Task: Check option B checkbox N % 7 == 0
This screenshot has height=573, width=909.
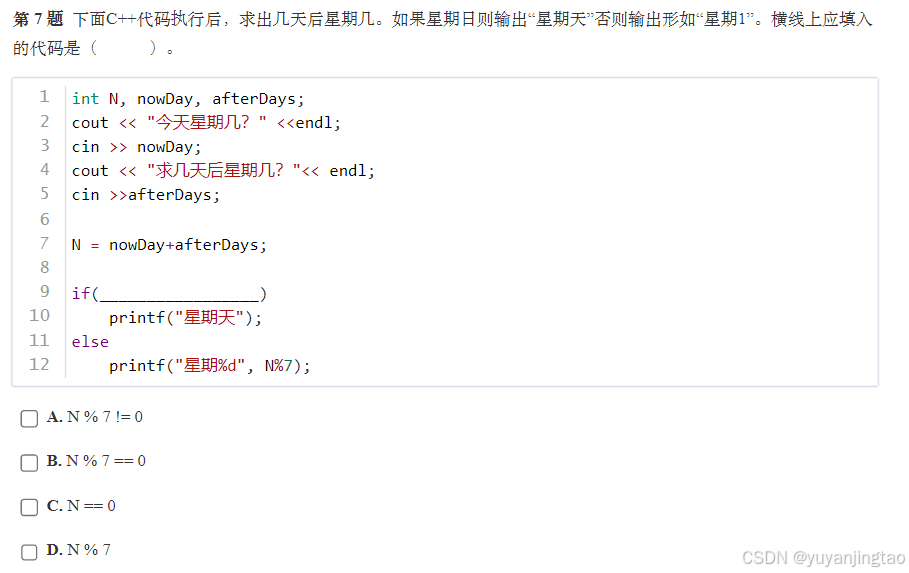Action: (29, 462)
